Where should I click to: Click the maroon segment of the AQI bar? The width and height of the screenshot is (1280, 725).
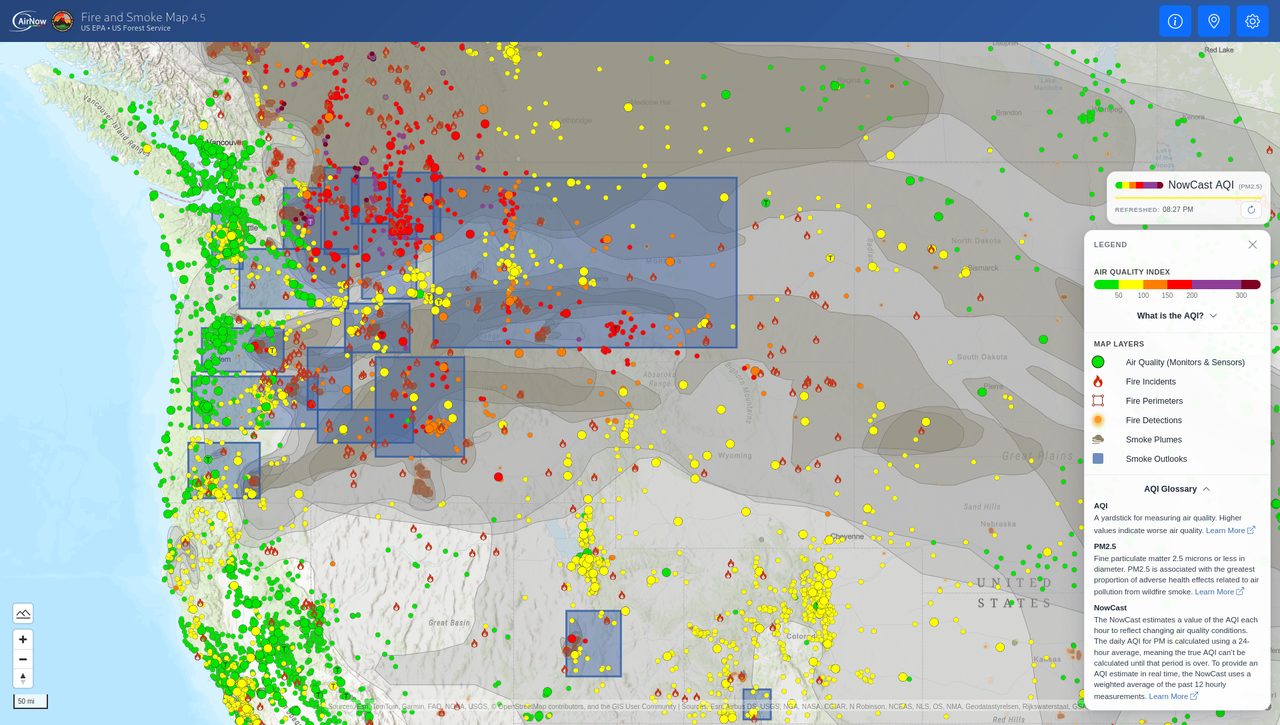(x=1251, y=284)
